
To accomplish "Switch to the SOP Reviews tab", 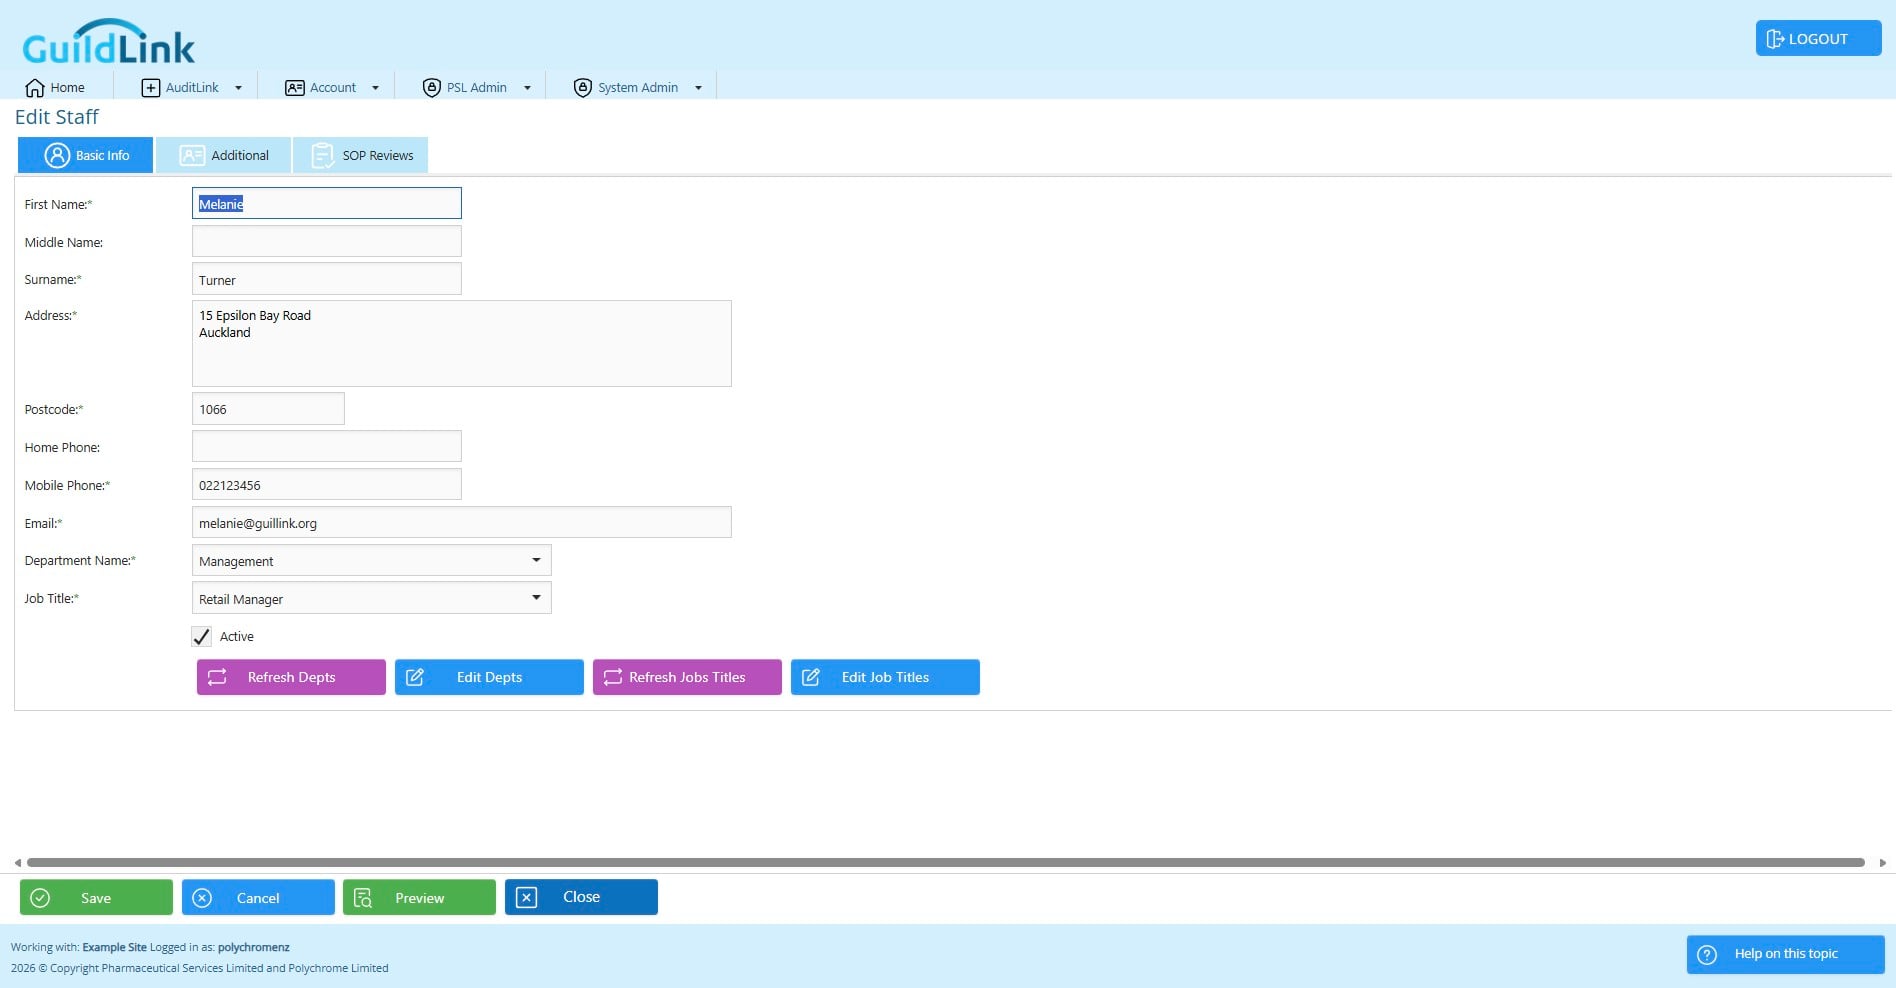I will click(361, 155).
